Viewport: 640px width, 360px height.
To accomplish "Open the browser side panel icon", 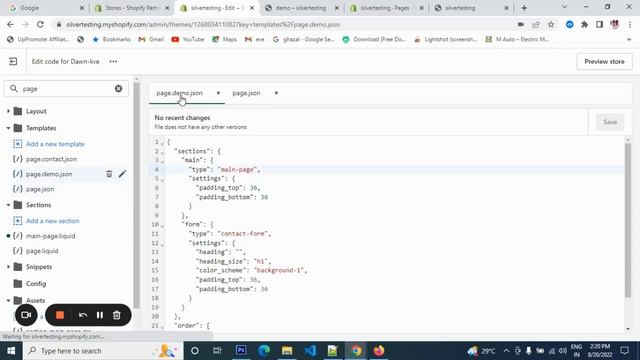I will 600,24.
